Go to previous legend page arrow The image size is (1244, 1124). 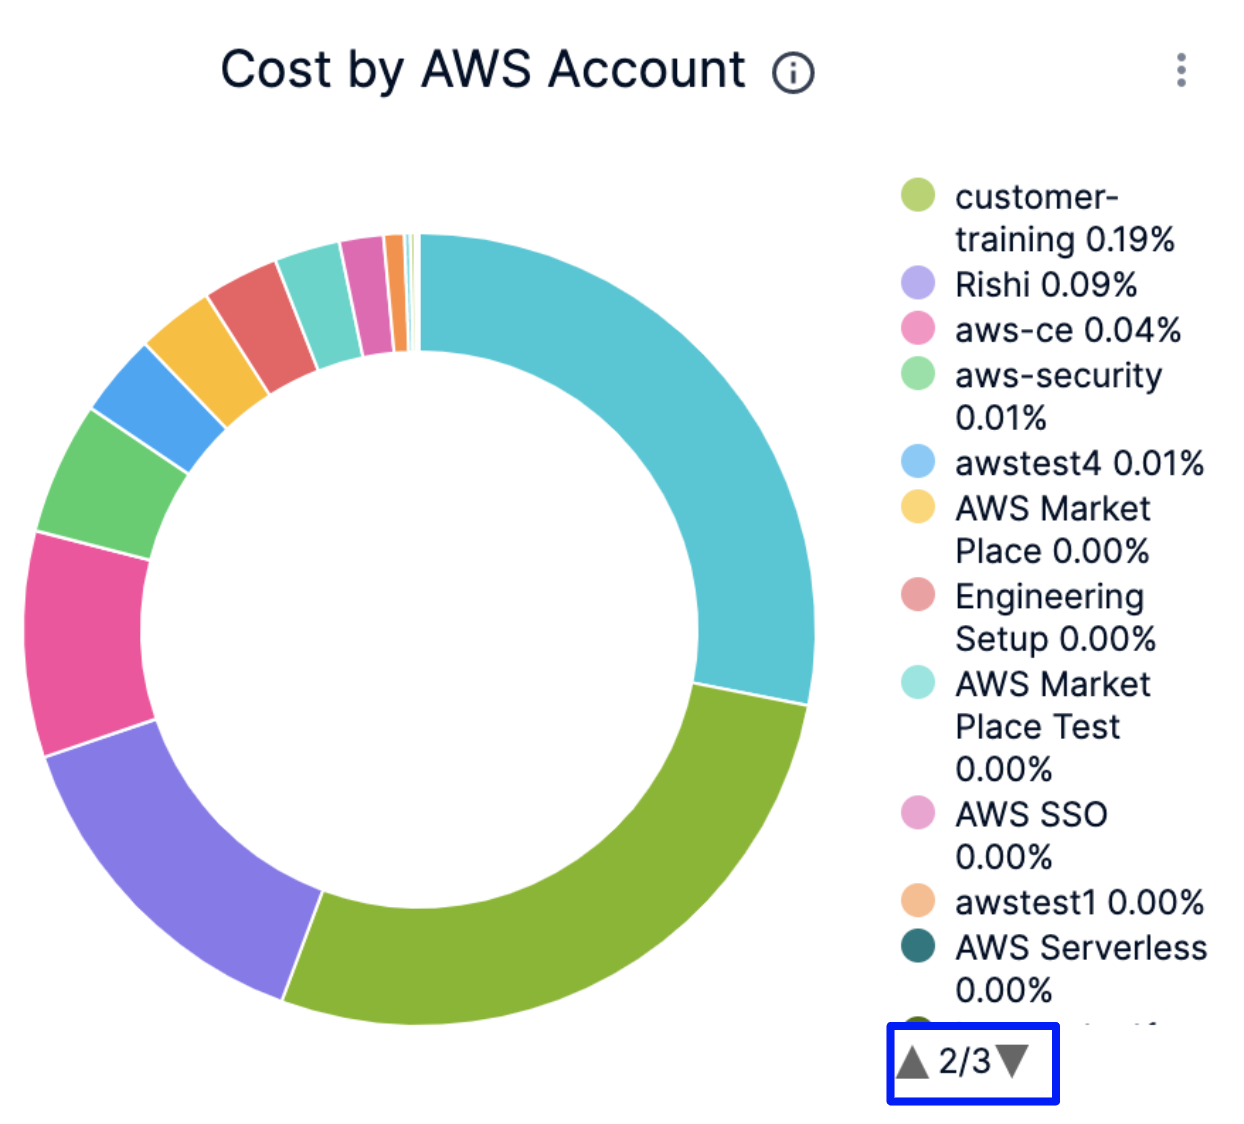912,1062
